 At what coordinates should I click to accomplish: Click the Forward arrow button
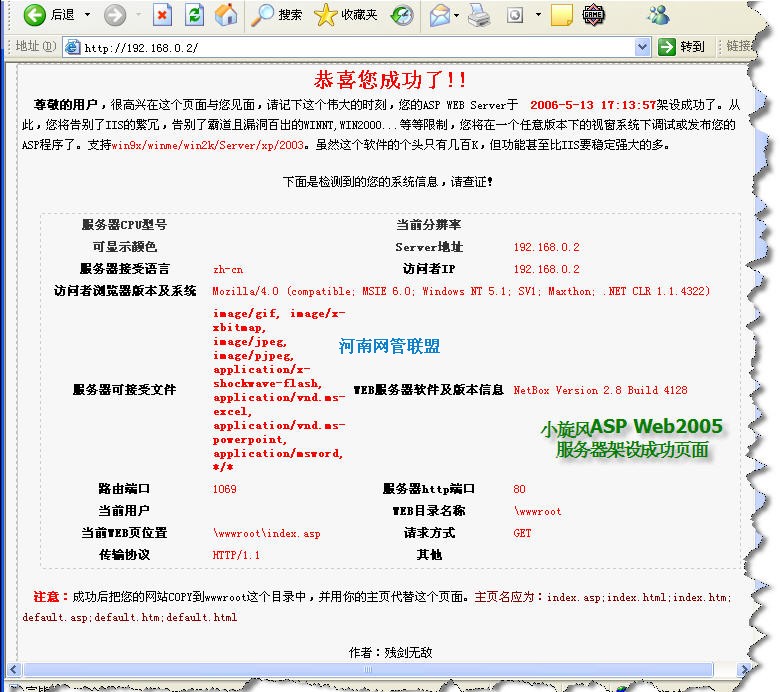click(x=115, y=15)
